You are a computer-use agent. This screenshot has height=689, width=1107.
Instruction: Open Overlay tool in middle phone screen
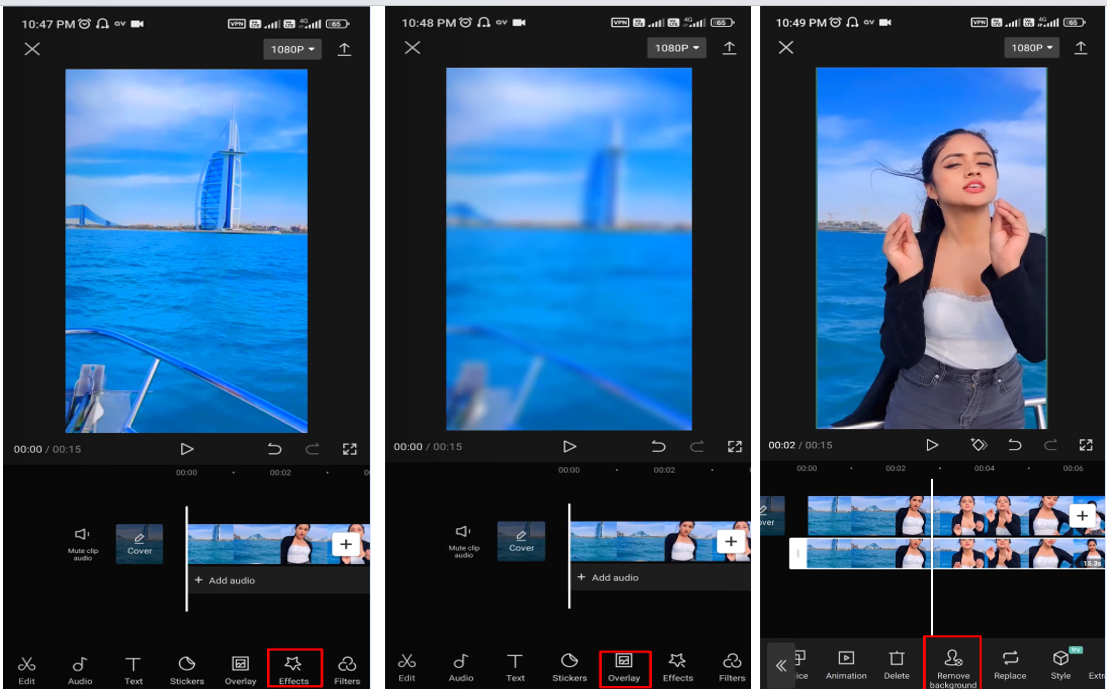[624, 667]
